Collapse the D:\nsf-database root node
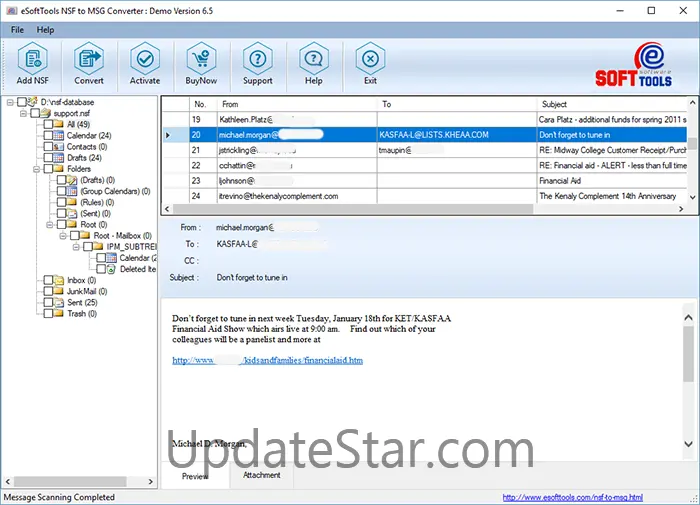The height and width of the screenshot is (505, 700). pyautogui.click(x=10, y=102)
